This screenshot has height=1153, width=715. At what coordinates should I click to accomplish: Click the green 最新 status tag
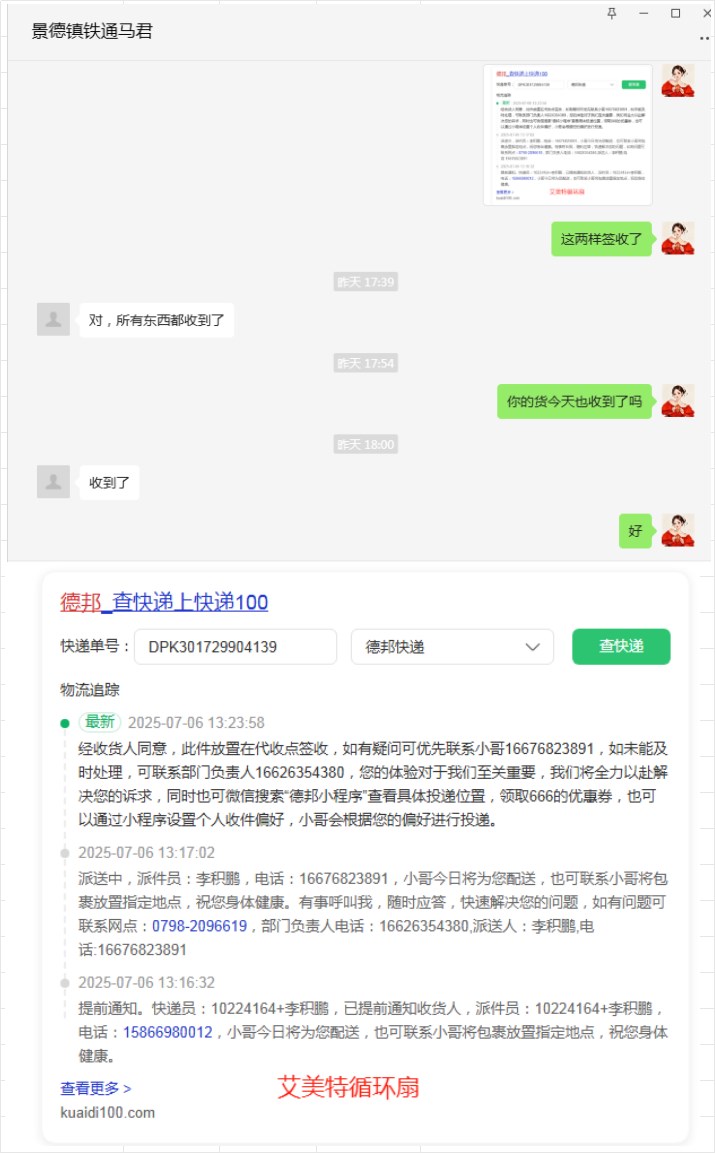pyautogui.click(x=100, y=722)
